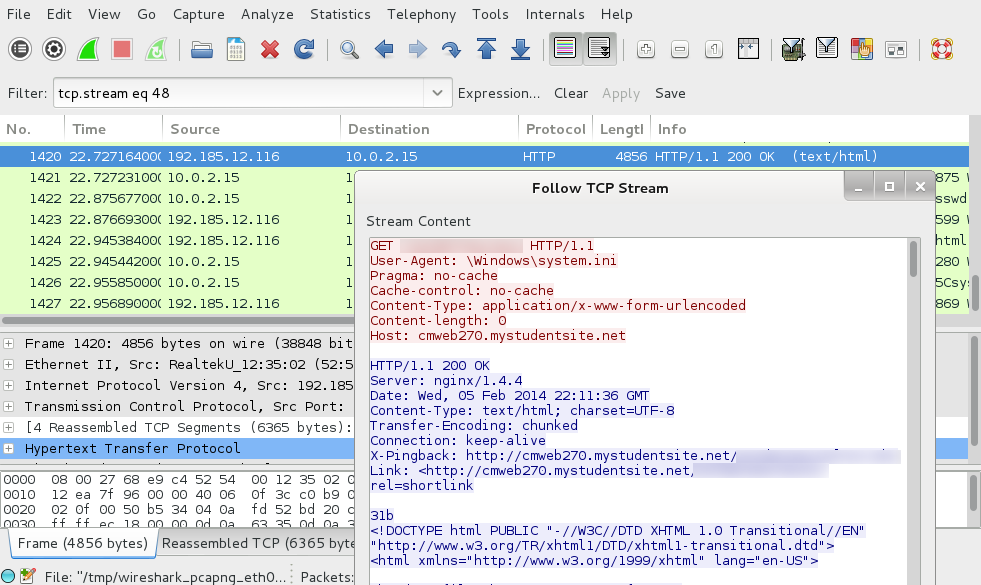This screenshot has width=981, height=585.
Task: Open the Tools menu
Action: point(490,14)
